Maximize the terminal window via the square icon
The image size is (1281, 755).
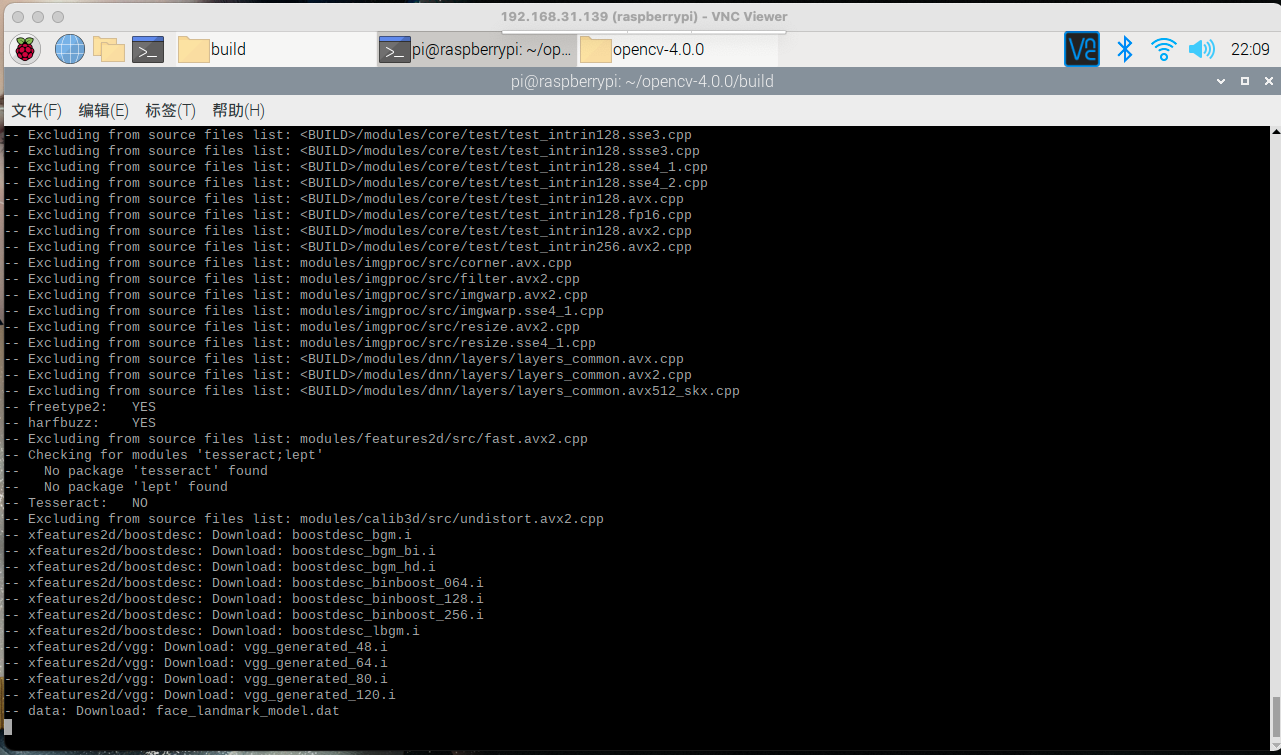pyautogui.click(x=1245, y=81)
